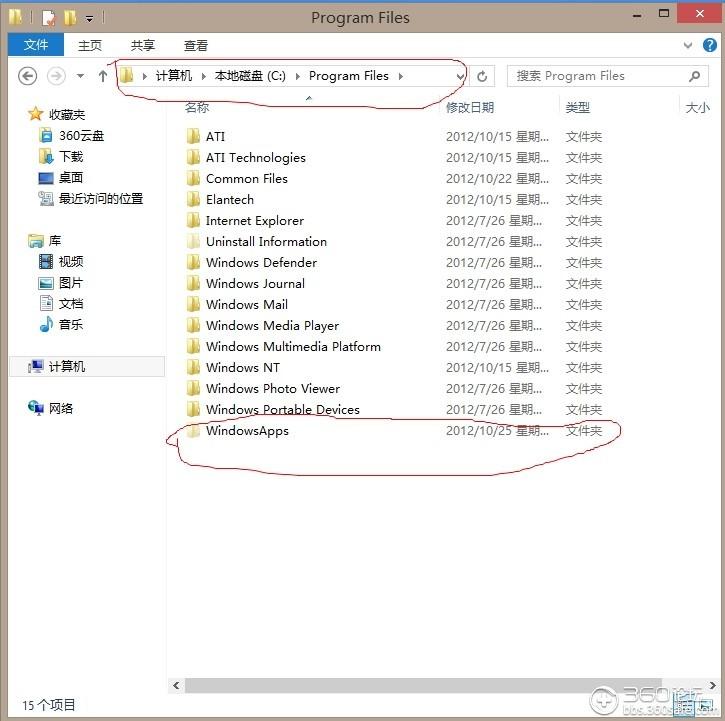The width and height of the screenshot is (725, 721).
Task: Click 计算机 in the address bar breadcrumb
Action: 173,76
